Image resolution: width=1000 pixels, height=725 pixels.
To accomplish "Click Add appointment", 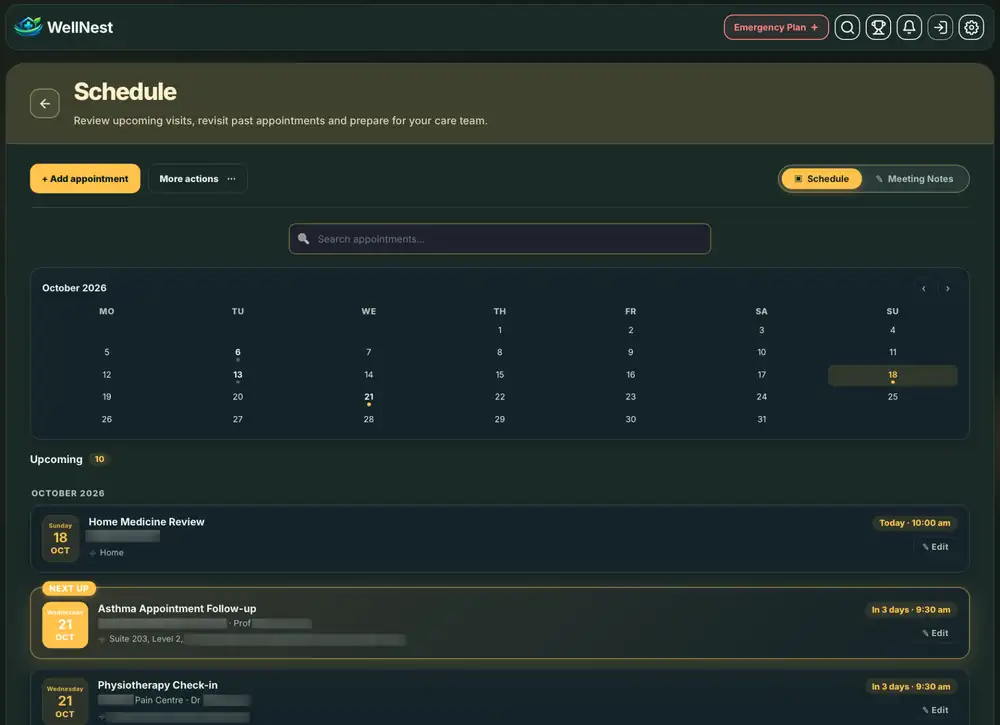I will (x=85, y=179).
